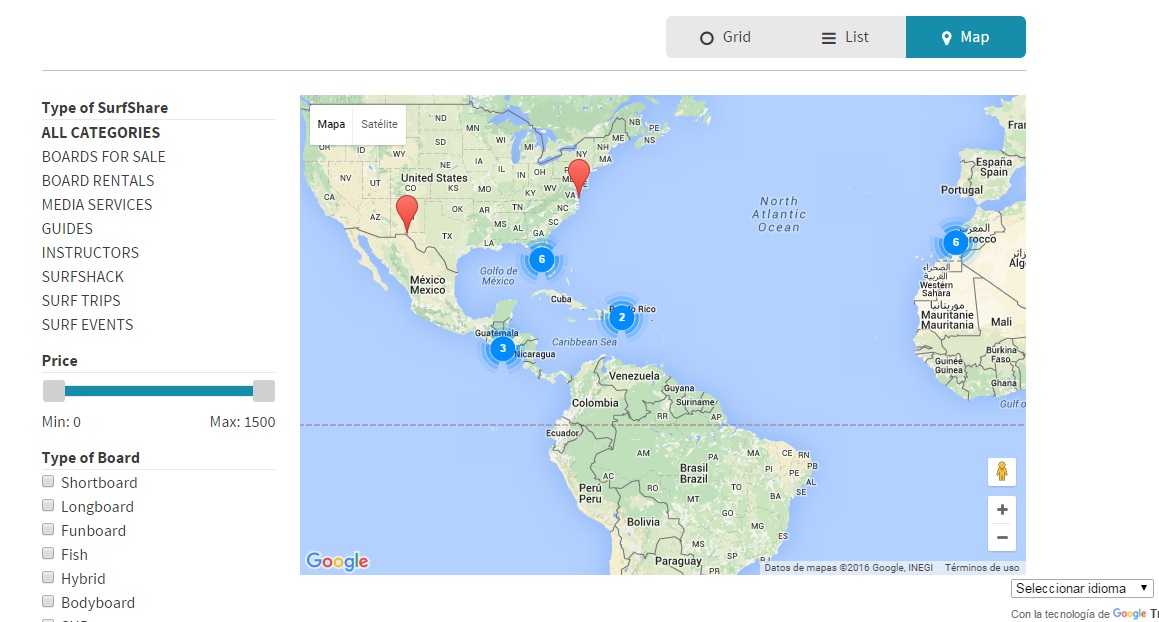Open the cluster of 3 near Guatemala
The width and height of the screenshot is (1159, 622).
pos(501,348)
